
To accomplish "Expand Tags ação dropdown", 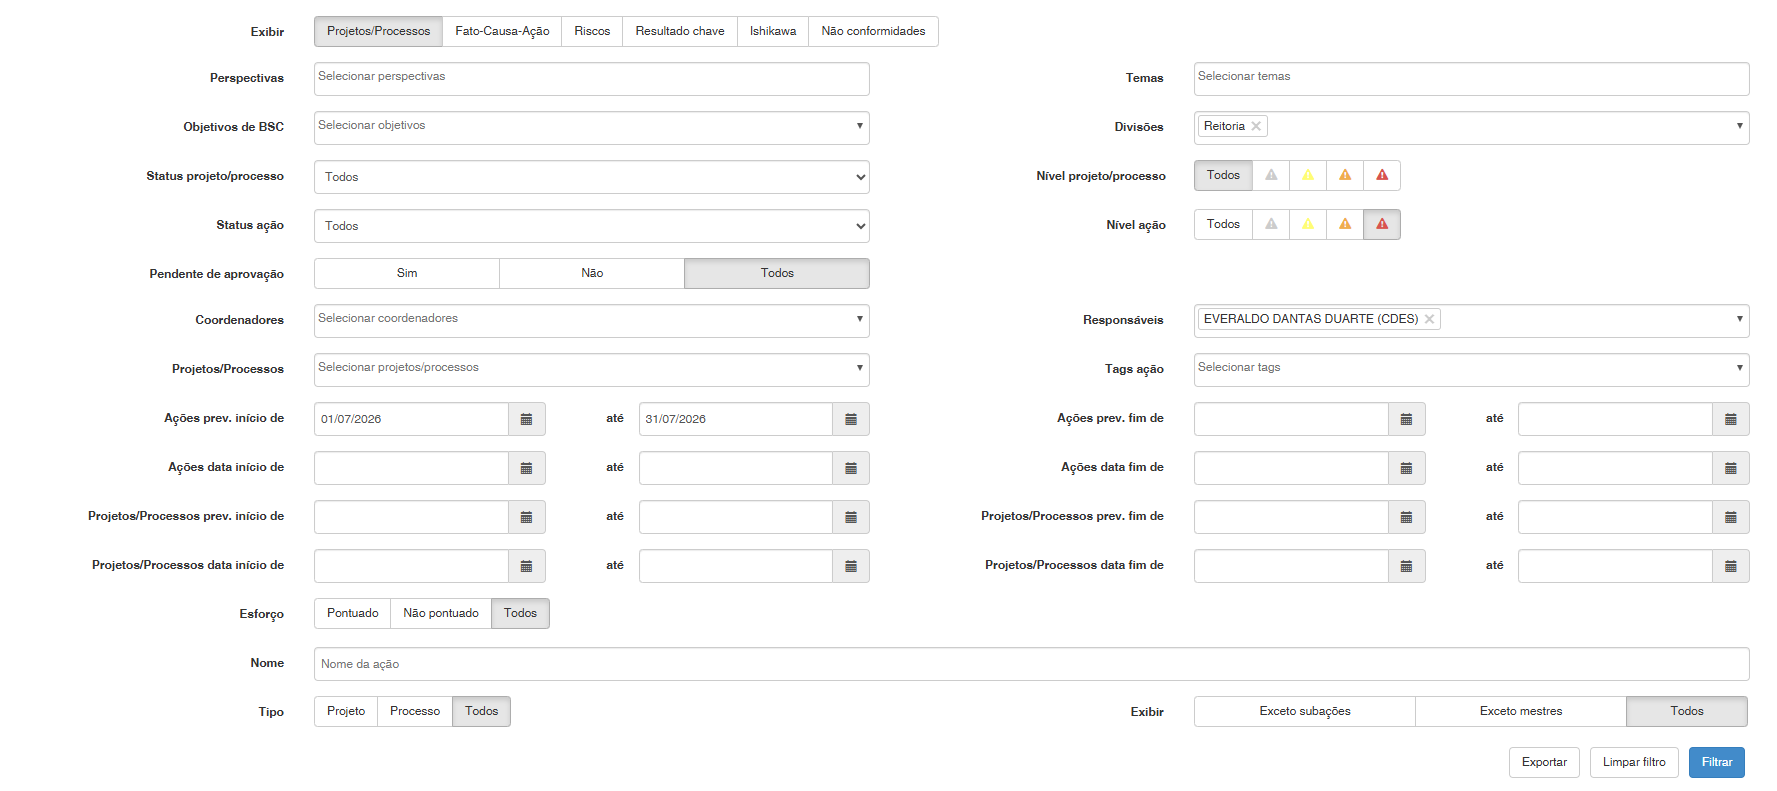I will point(1739,368).
